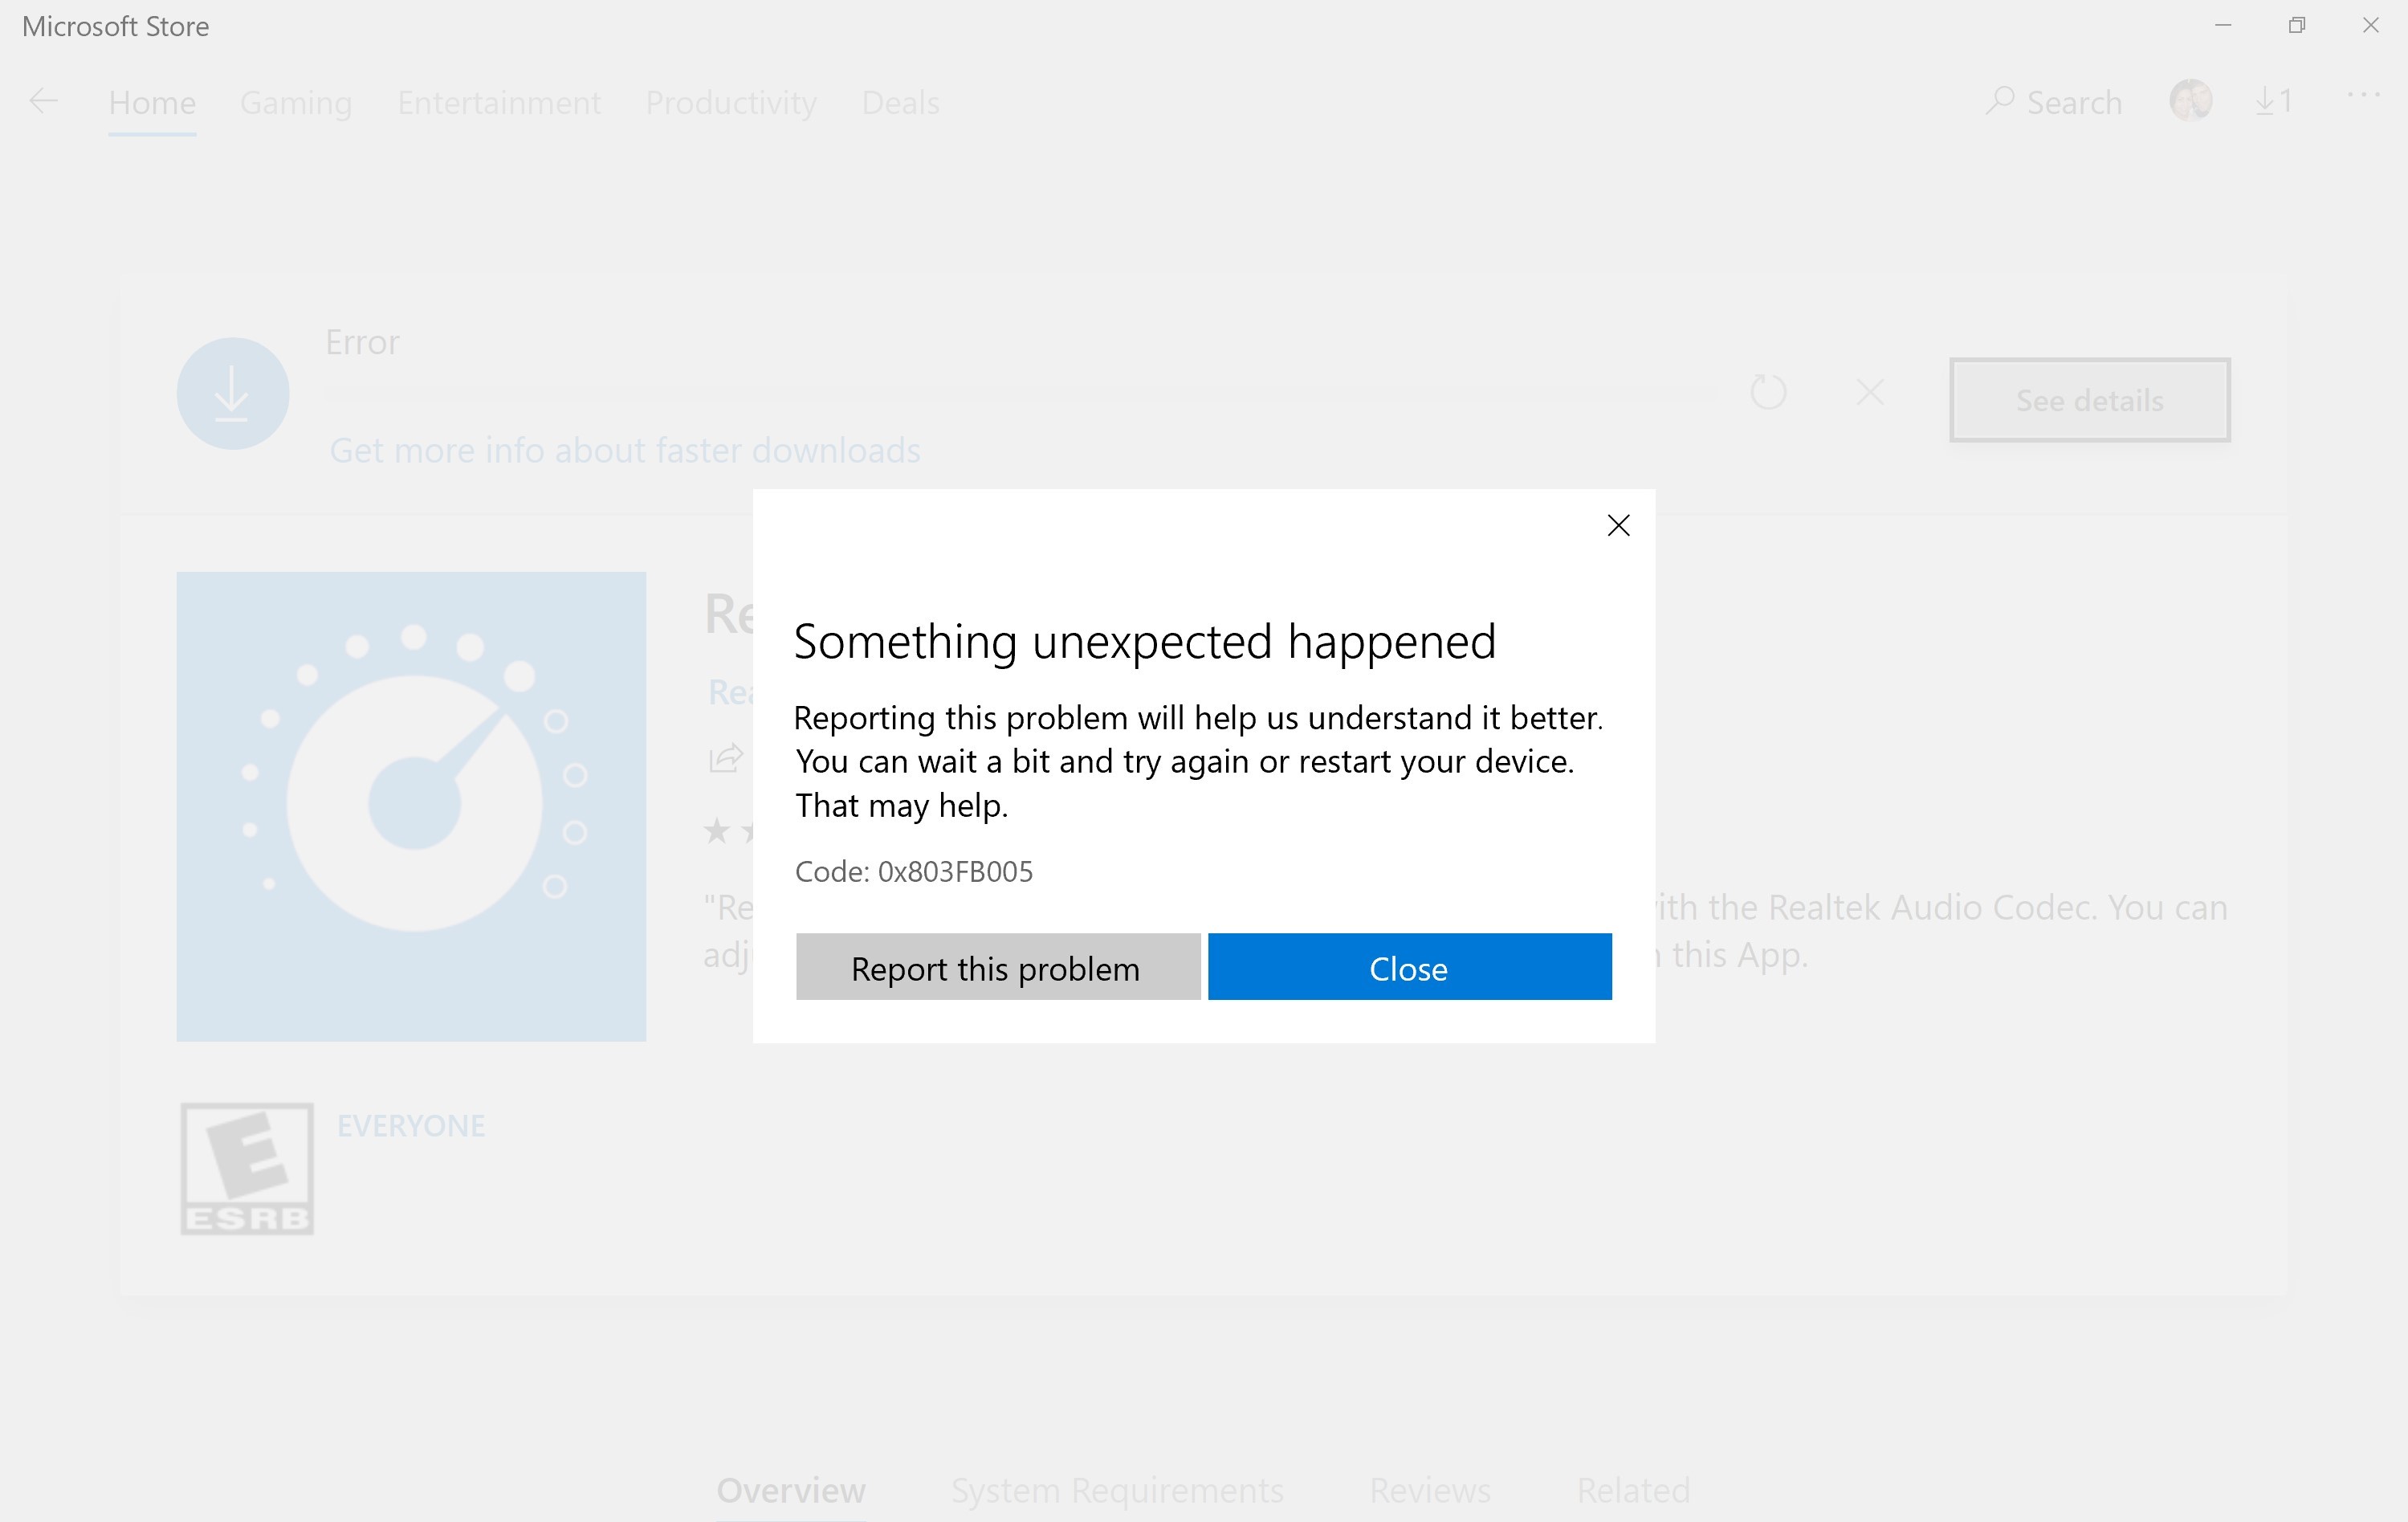Open the EVERYONE rating link
The image size is (2408, 1522).
tap(410, 1125)
